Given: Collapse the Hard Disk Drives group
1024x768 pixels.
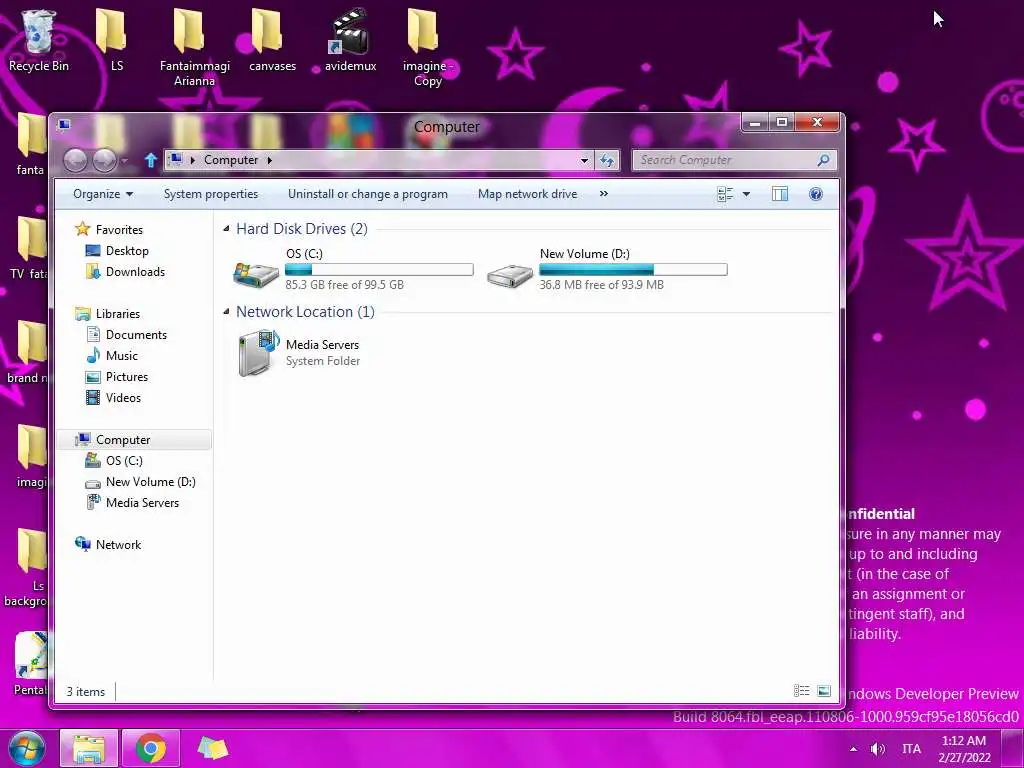Looking at the screenshot, I should click(226, 229).
